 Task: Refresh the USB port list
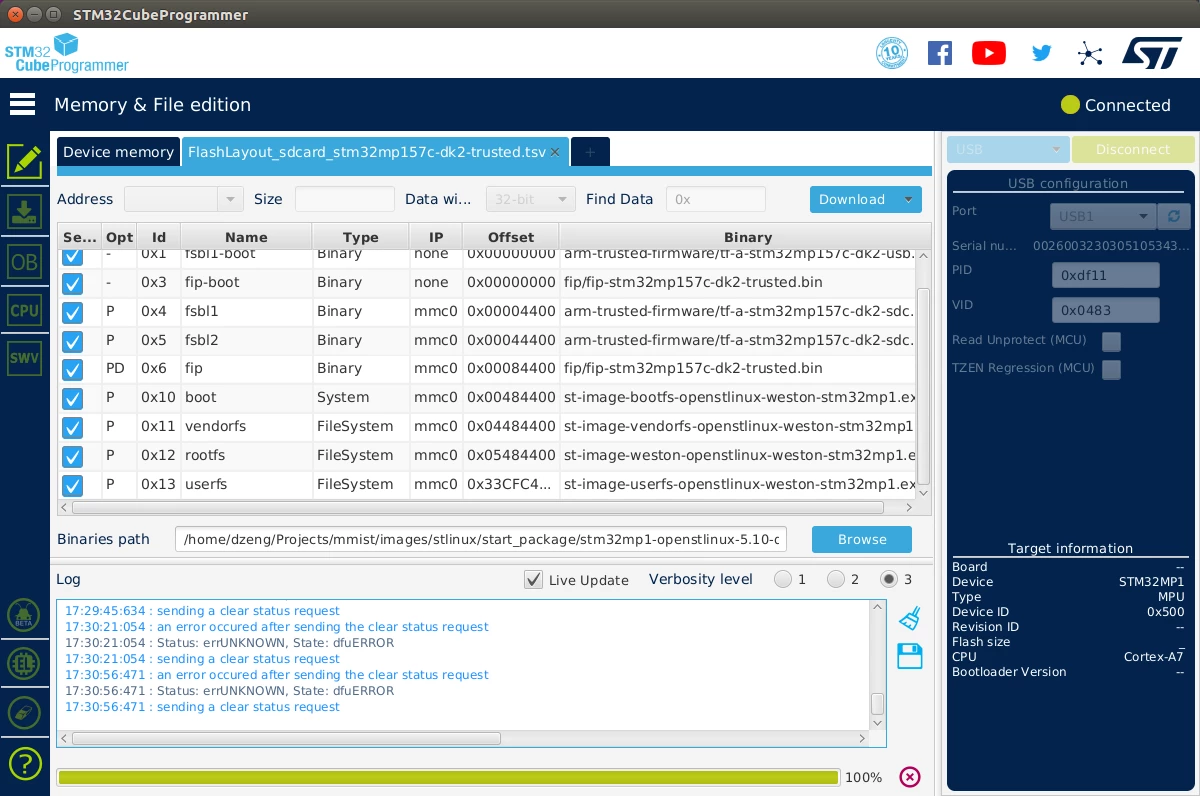pyautogui.click(x=1173, y=216)
